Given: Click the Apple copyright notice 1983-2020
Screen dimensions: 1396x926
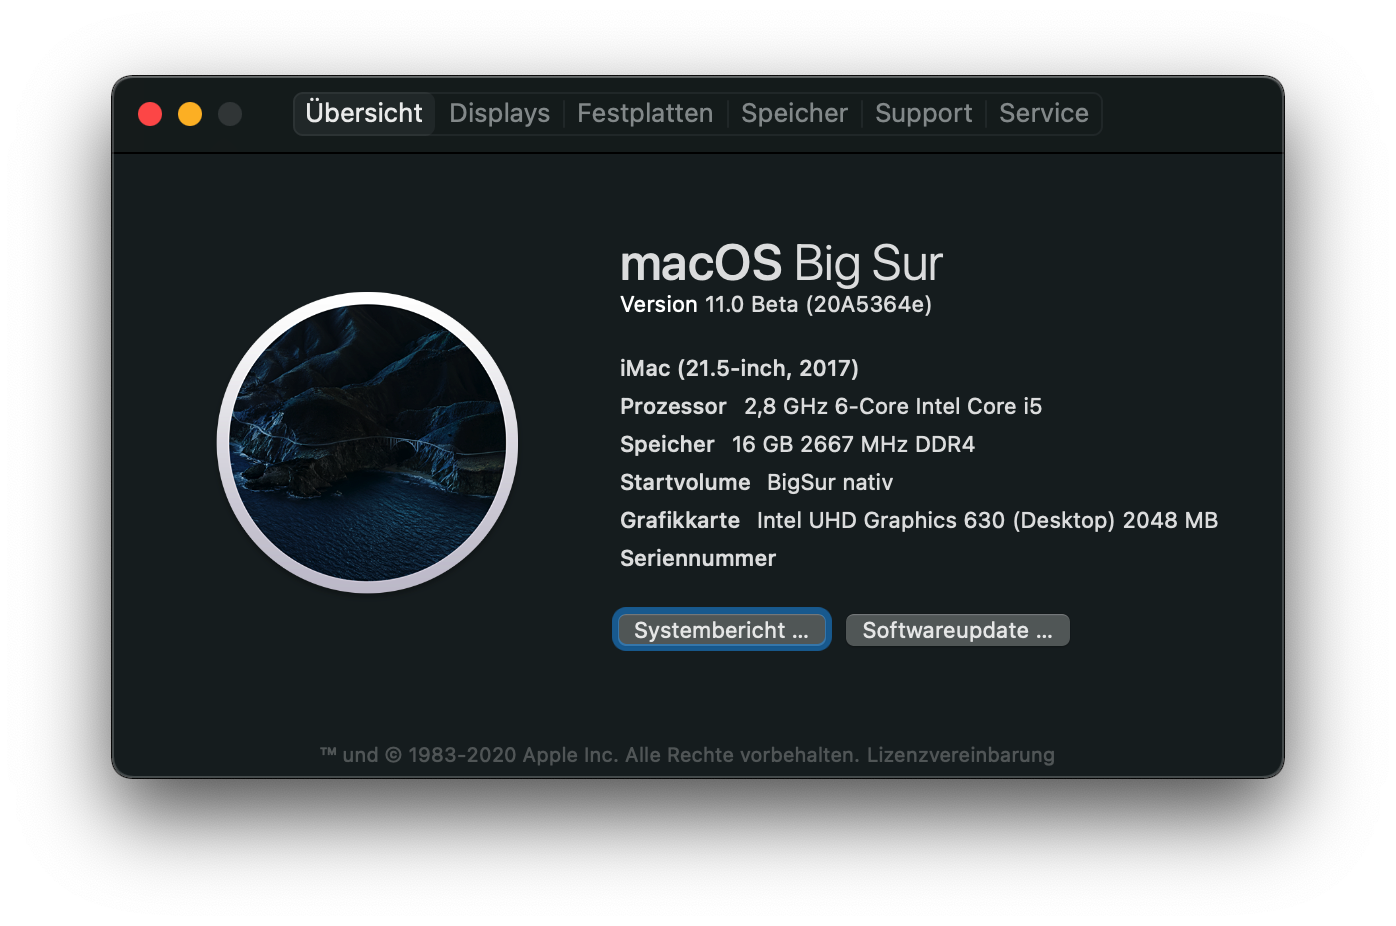Looking at the screenshot, I should click(x=588, y=755).
